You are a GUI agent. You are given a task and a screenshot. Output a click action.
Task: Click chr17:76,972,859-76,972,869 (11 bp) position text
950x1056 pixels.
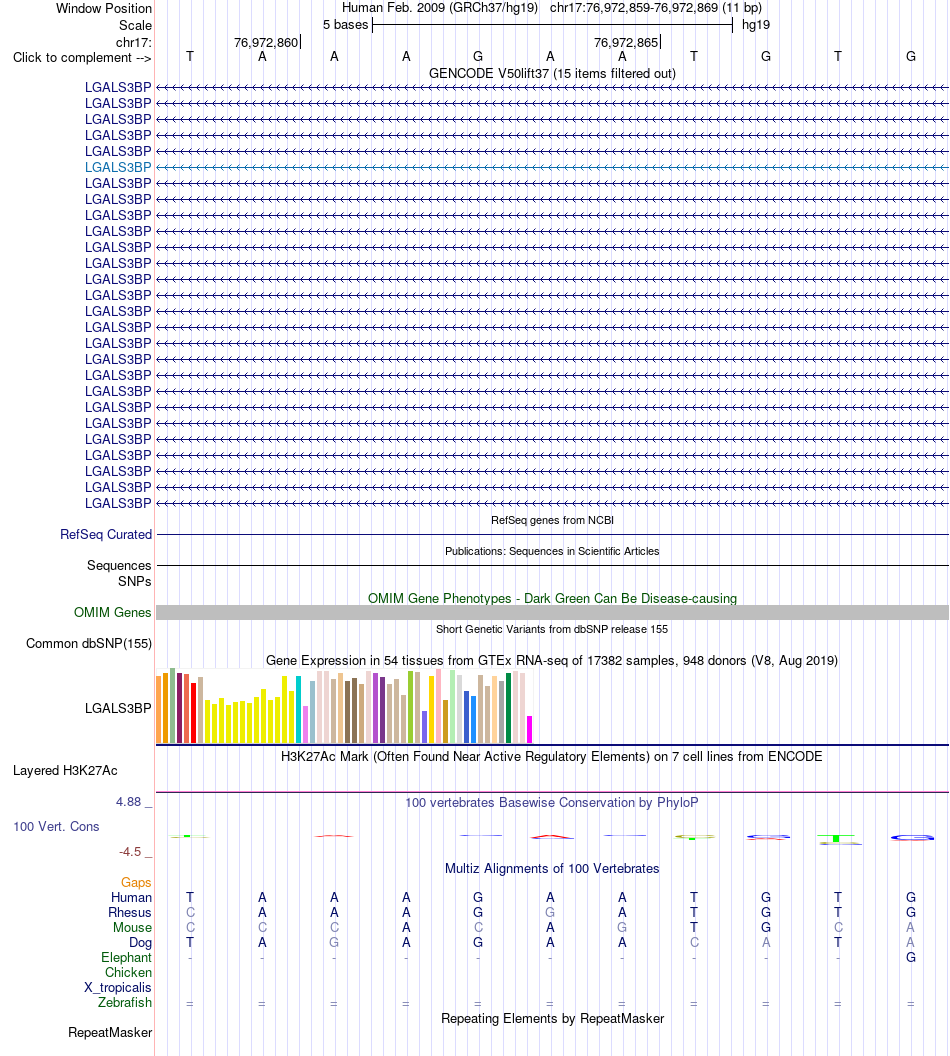coord(656,7)
